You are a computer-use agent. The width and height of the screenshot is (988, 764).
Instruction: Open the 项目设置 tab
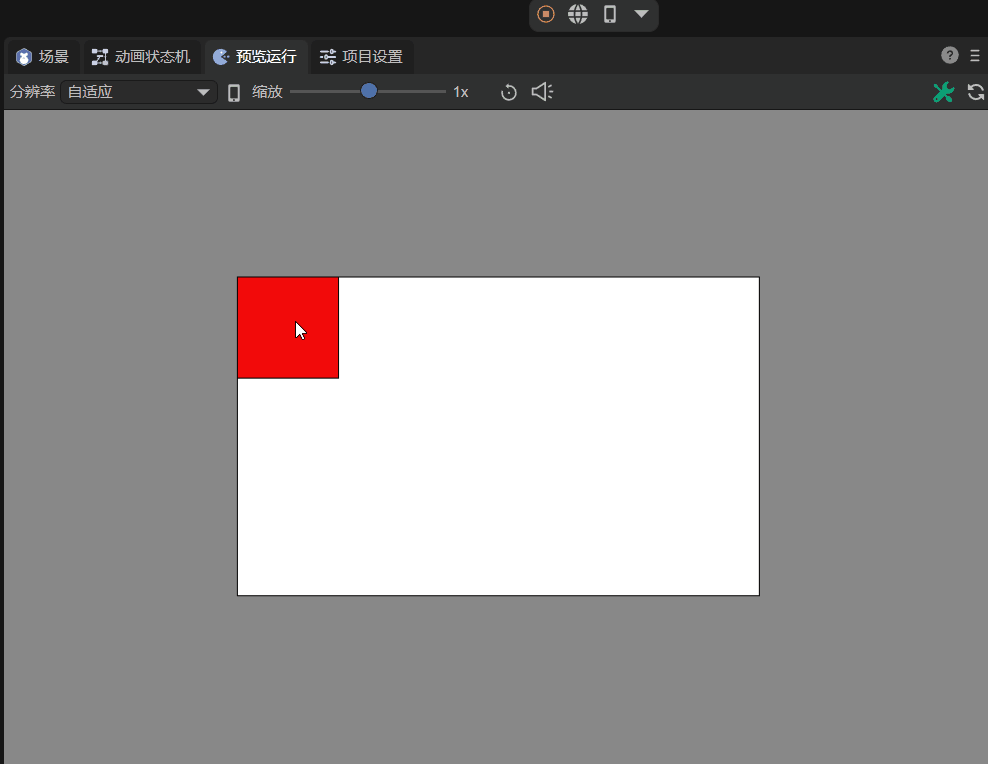361,57
